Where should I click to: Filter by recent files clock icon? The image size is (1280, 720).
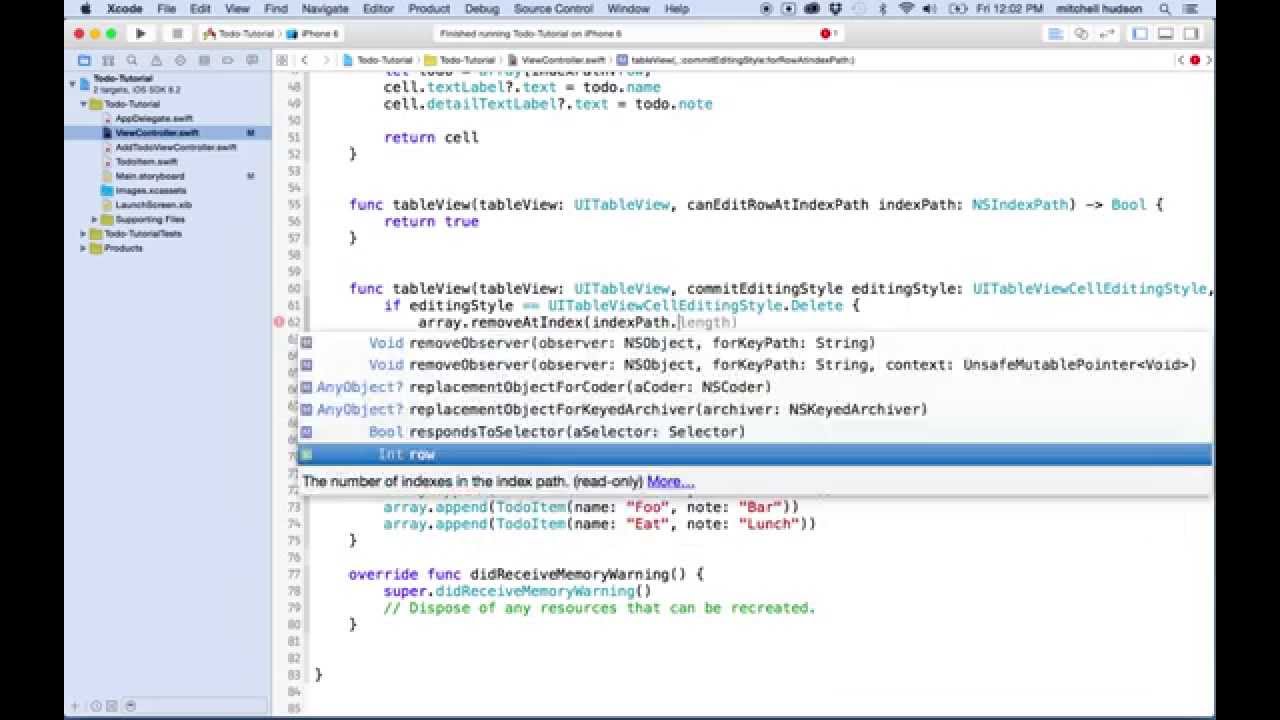[x=96, y=706]
